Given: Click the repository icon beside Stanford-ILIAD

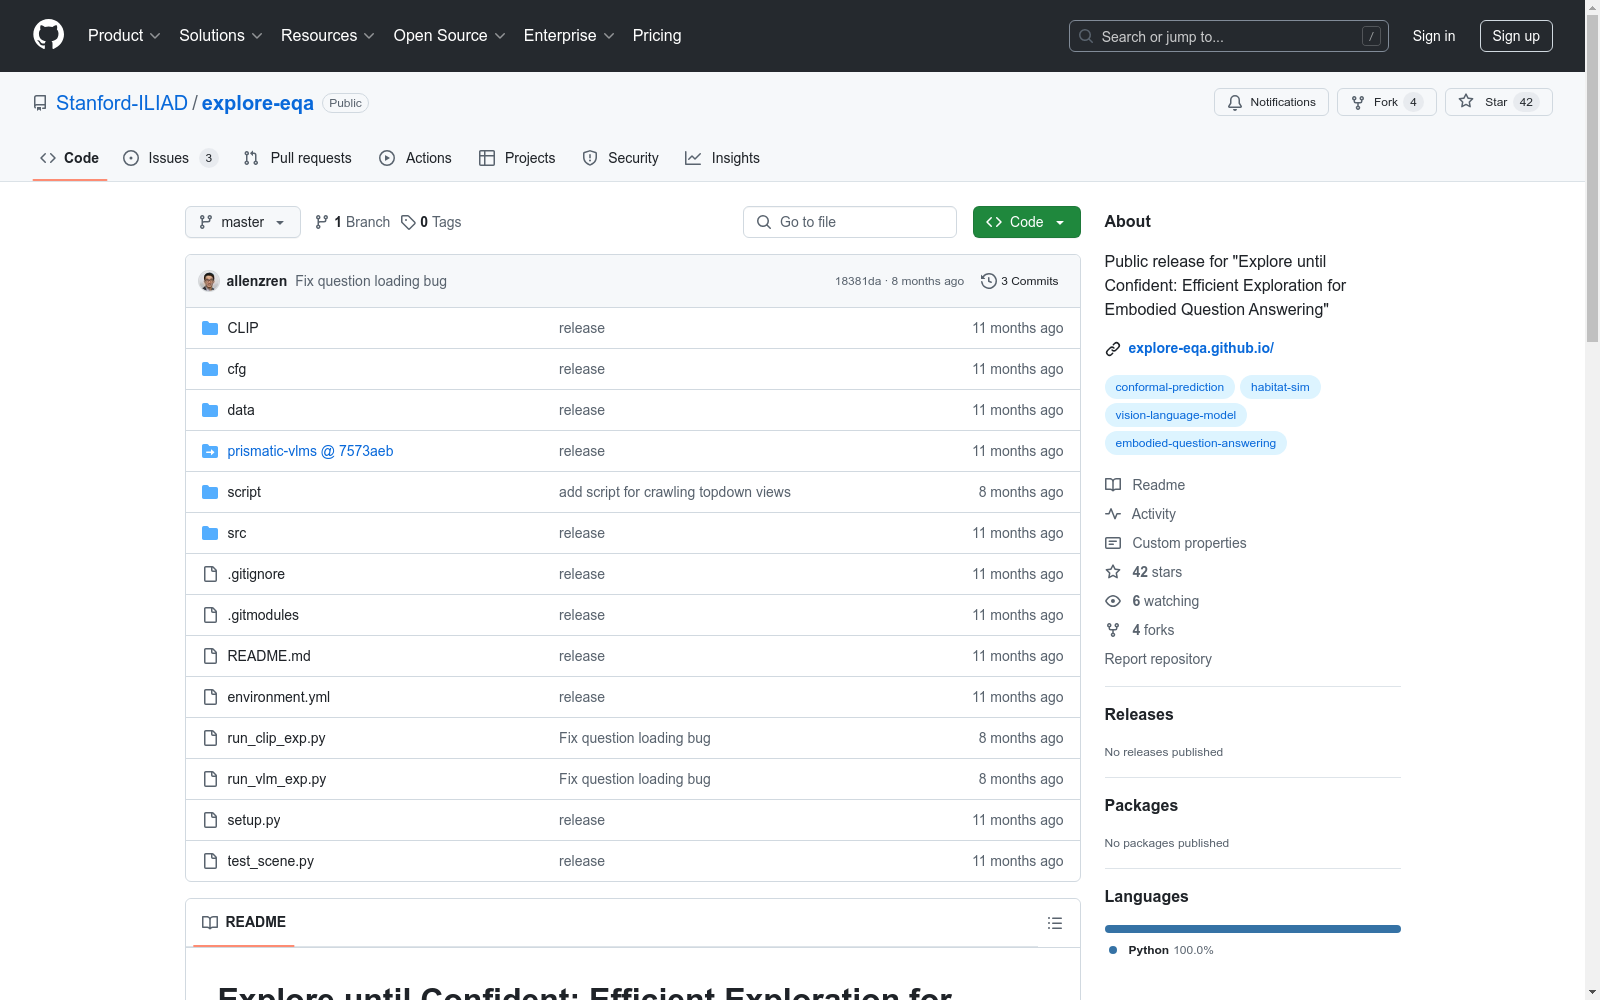Looking at the screenshot, I should (x=40, y=103).
